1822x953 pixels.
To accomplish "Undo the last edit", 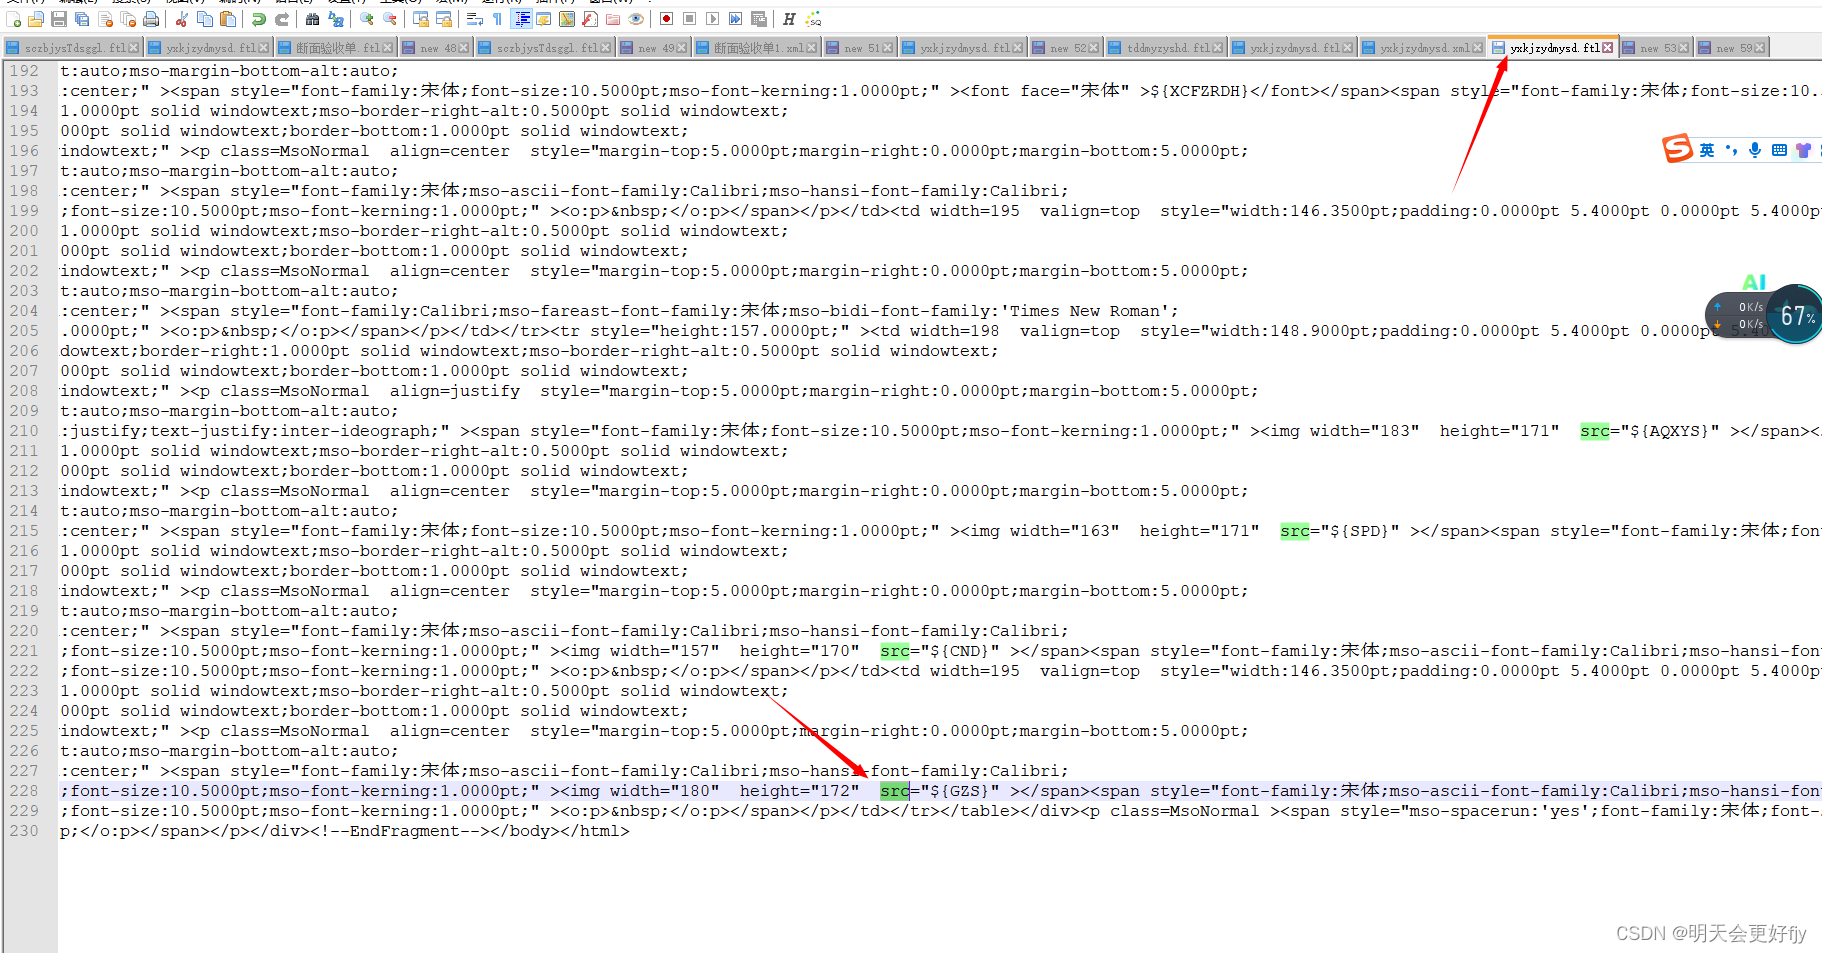I will point(258,19).
